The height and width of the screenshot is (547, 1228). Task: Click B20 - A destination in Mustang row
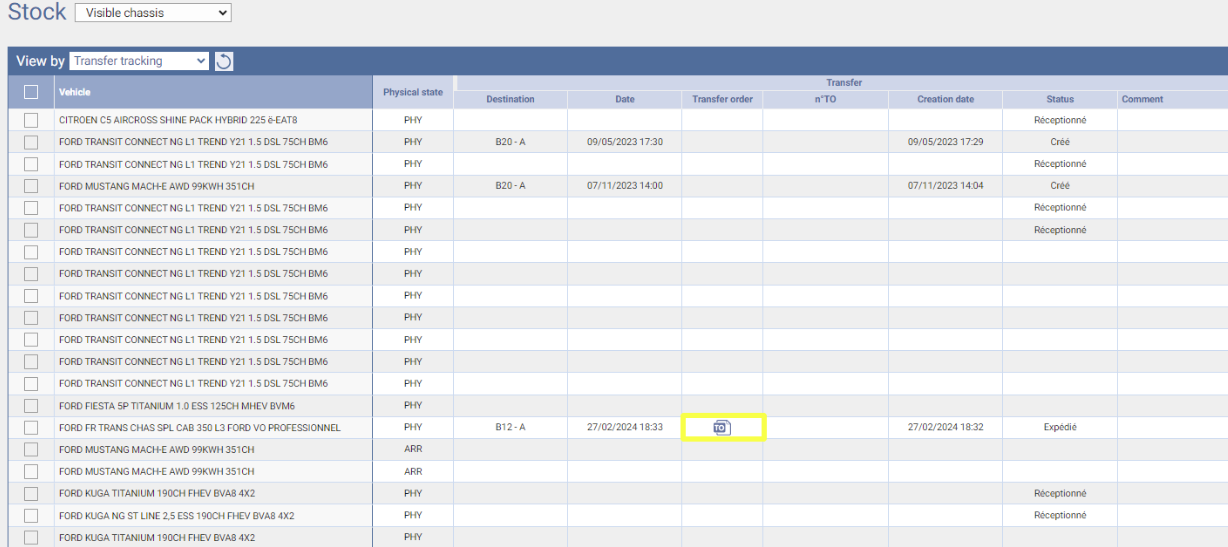(x=510, y=186)
